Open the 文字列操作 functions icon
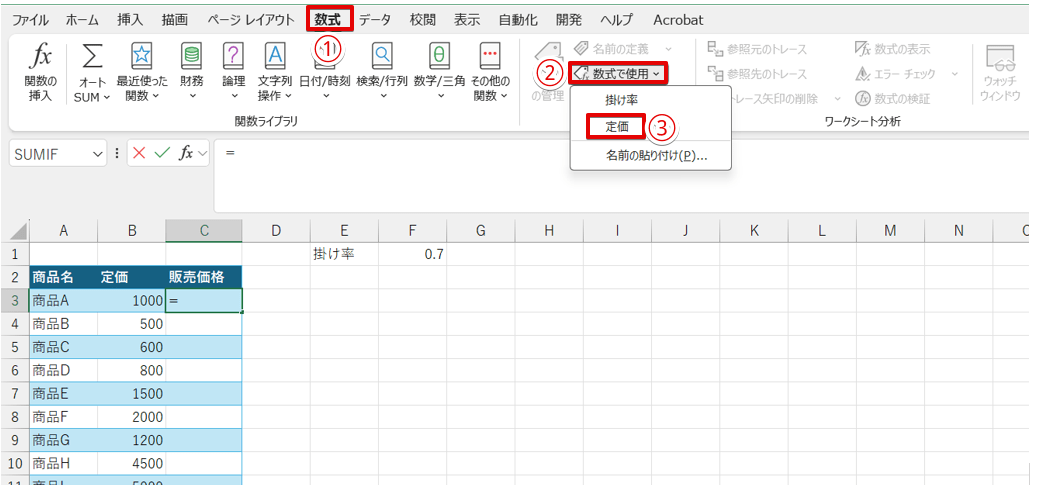 click(x=275, y=57)
